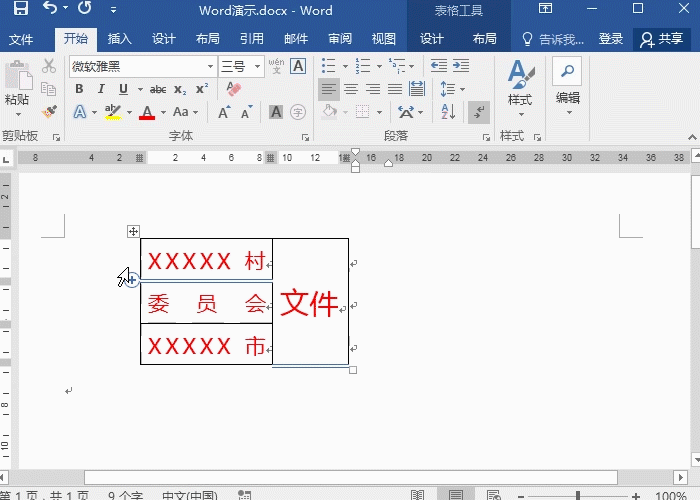Screen dimensions: 700x500
Task: Center align text
Action: [351, 89]
